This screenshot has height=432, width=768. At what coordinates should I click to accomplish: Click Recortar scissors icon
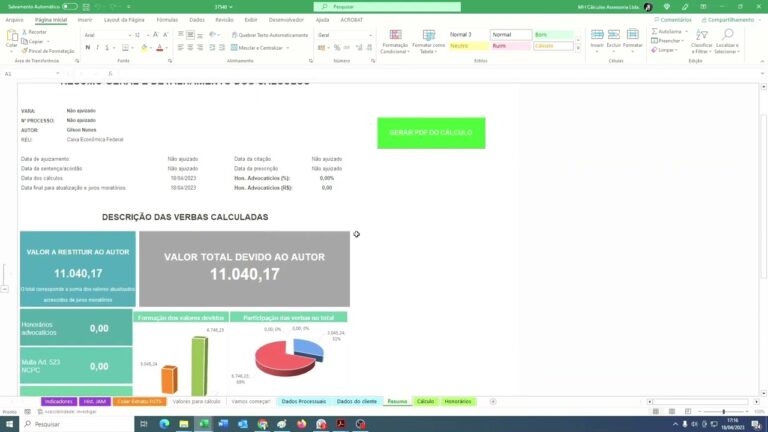(24, 32)
